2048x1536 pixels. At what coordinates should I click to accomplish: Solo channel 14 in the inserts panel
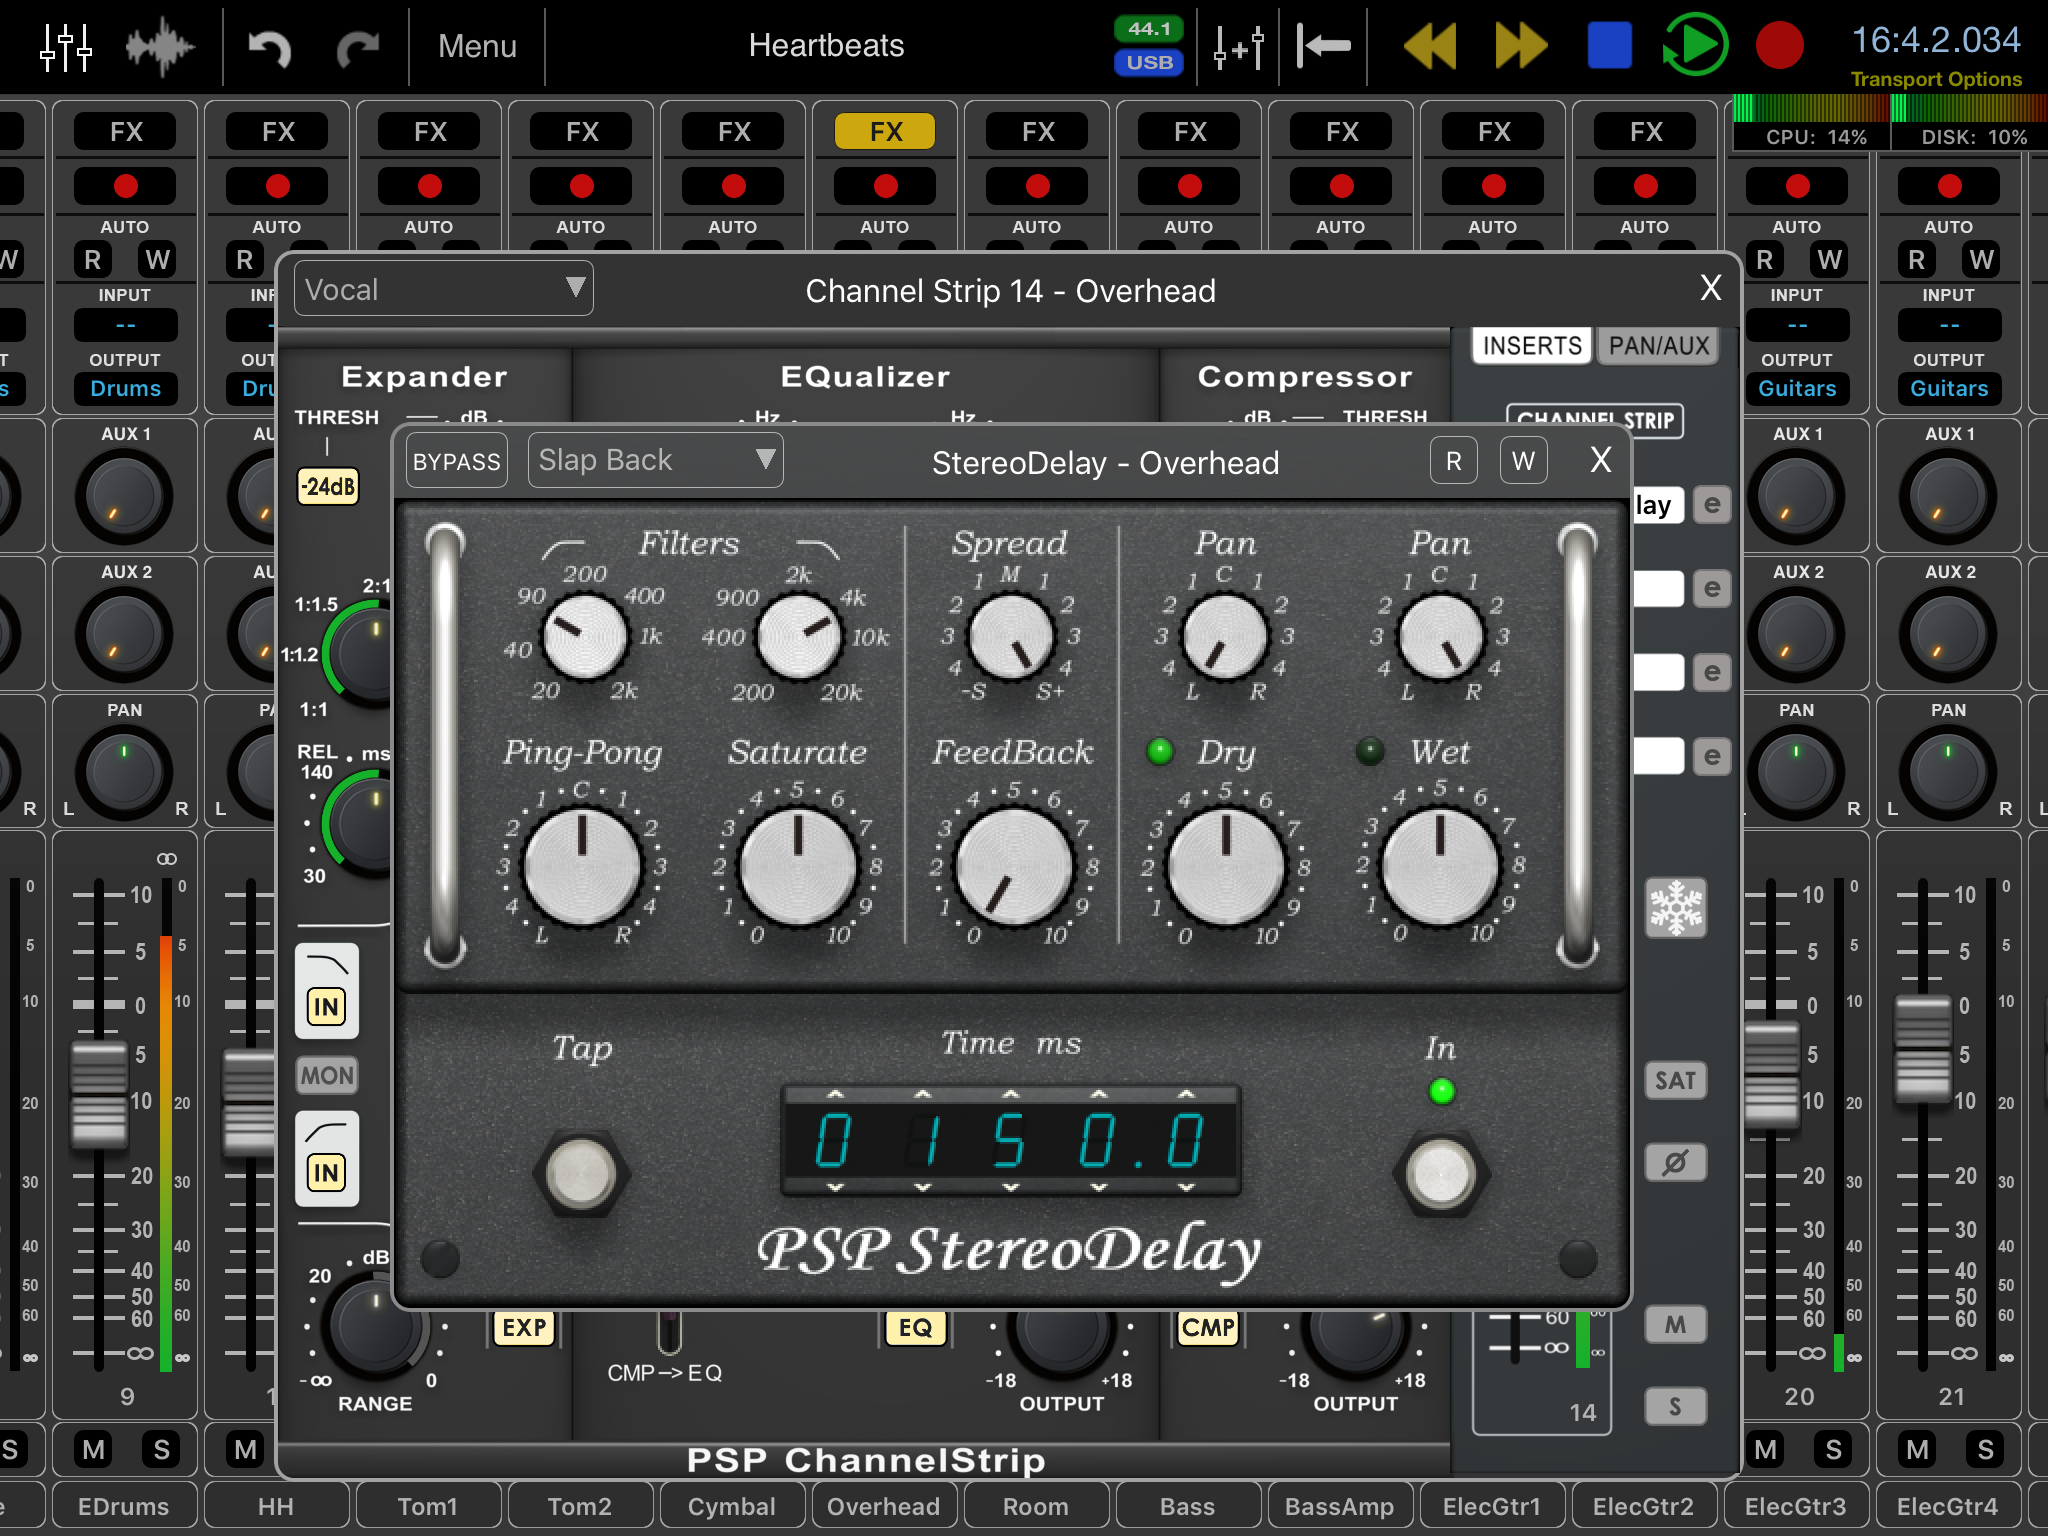[1675, 1407]
